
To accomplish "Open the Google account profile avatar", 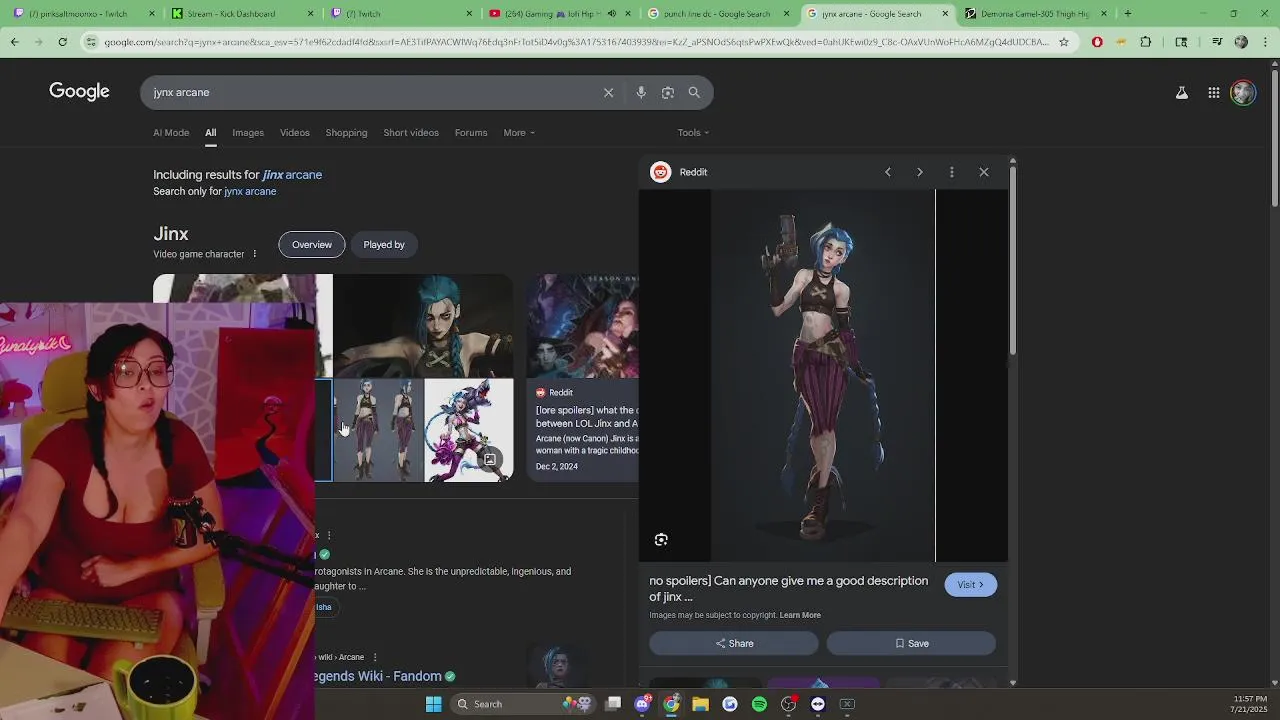I will (x=1243, y=93).
